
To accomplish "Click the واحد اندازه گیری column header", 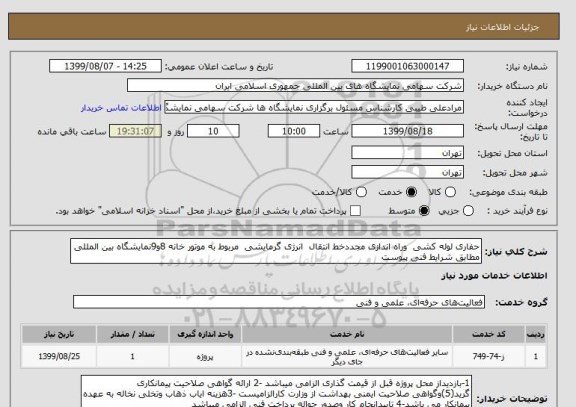I will coord(205,334).
